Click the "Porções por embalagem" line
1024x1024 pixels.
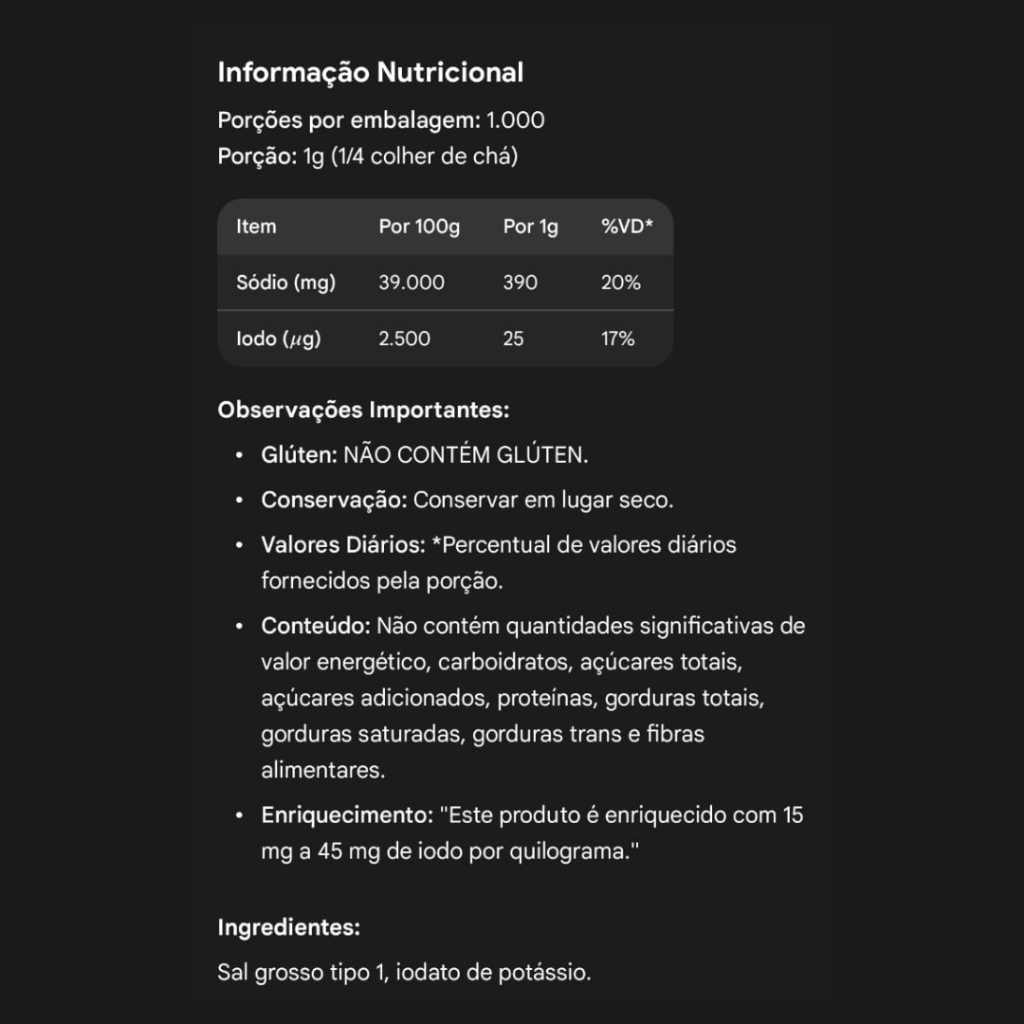(x=381, y=121)
